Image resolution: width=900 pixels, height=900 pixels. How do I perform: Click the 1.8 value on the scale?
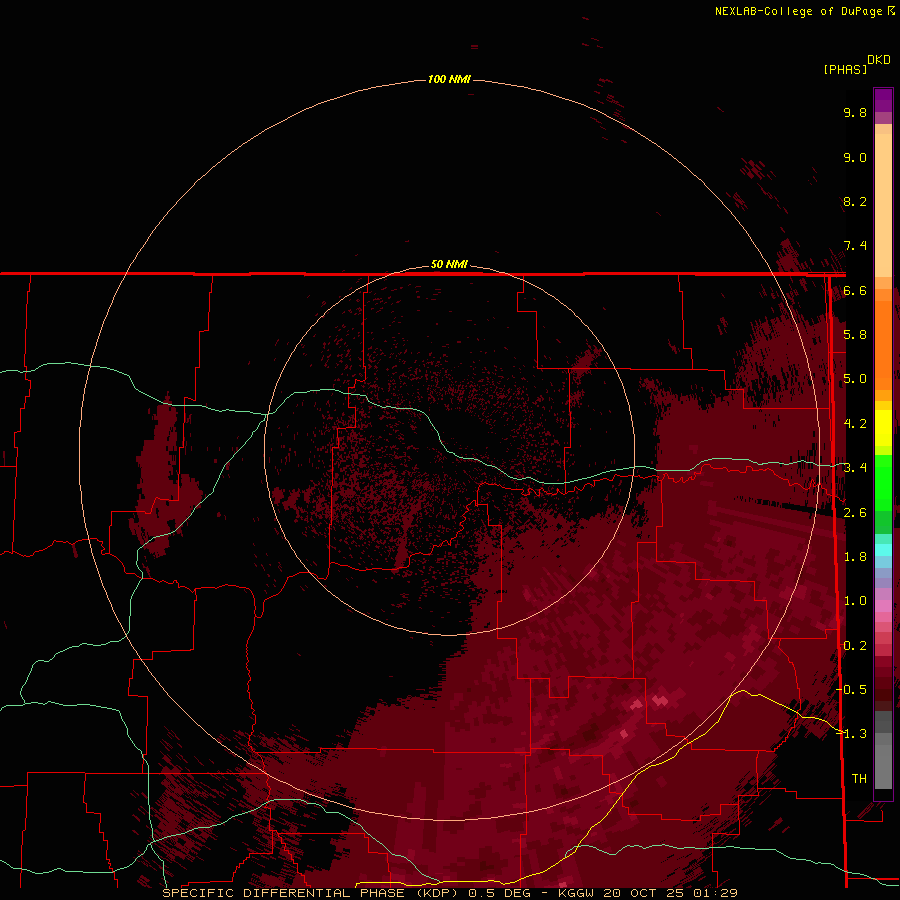click(x=855, y=557)
